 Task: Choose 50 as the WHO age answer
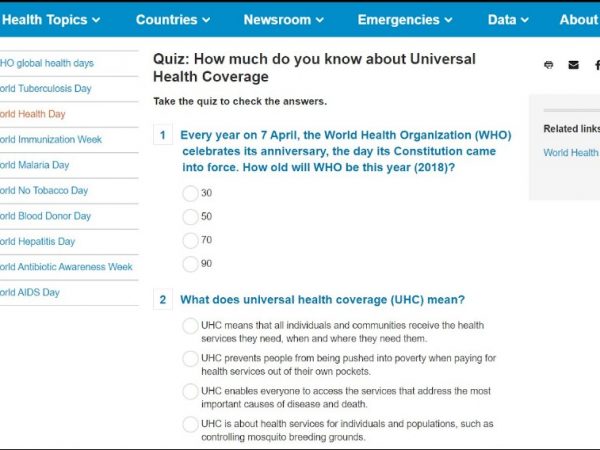click(190, 217)
